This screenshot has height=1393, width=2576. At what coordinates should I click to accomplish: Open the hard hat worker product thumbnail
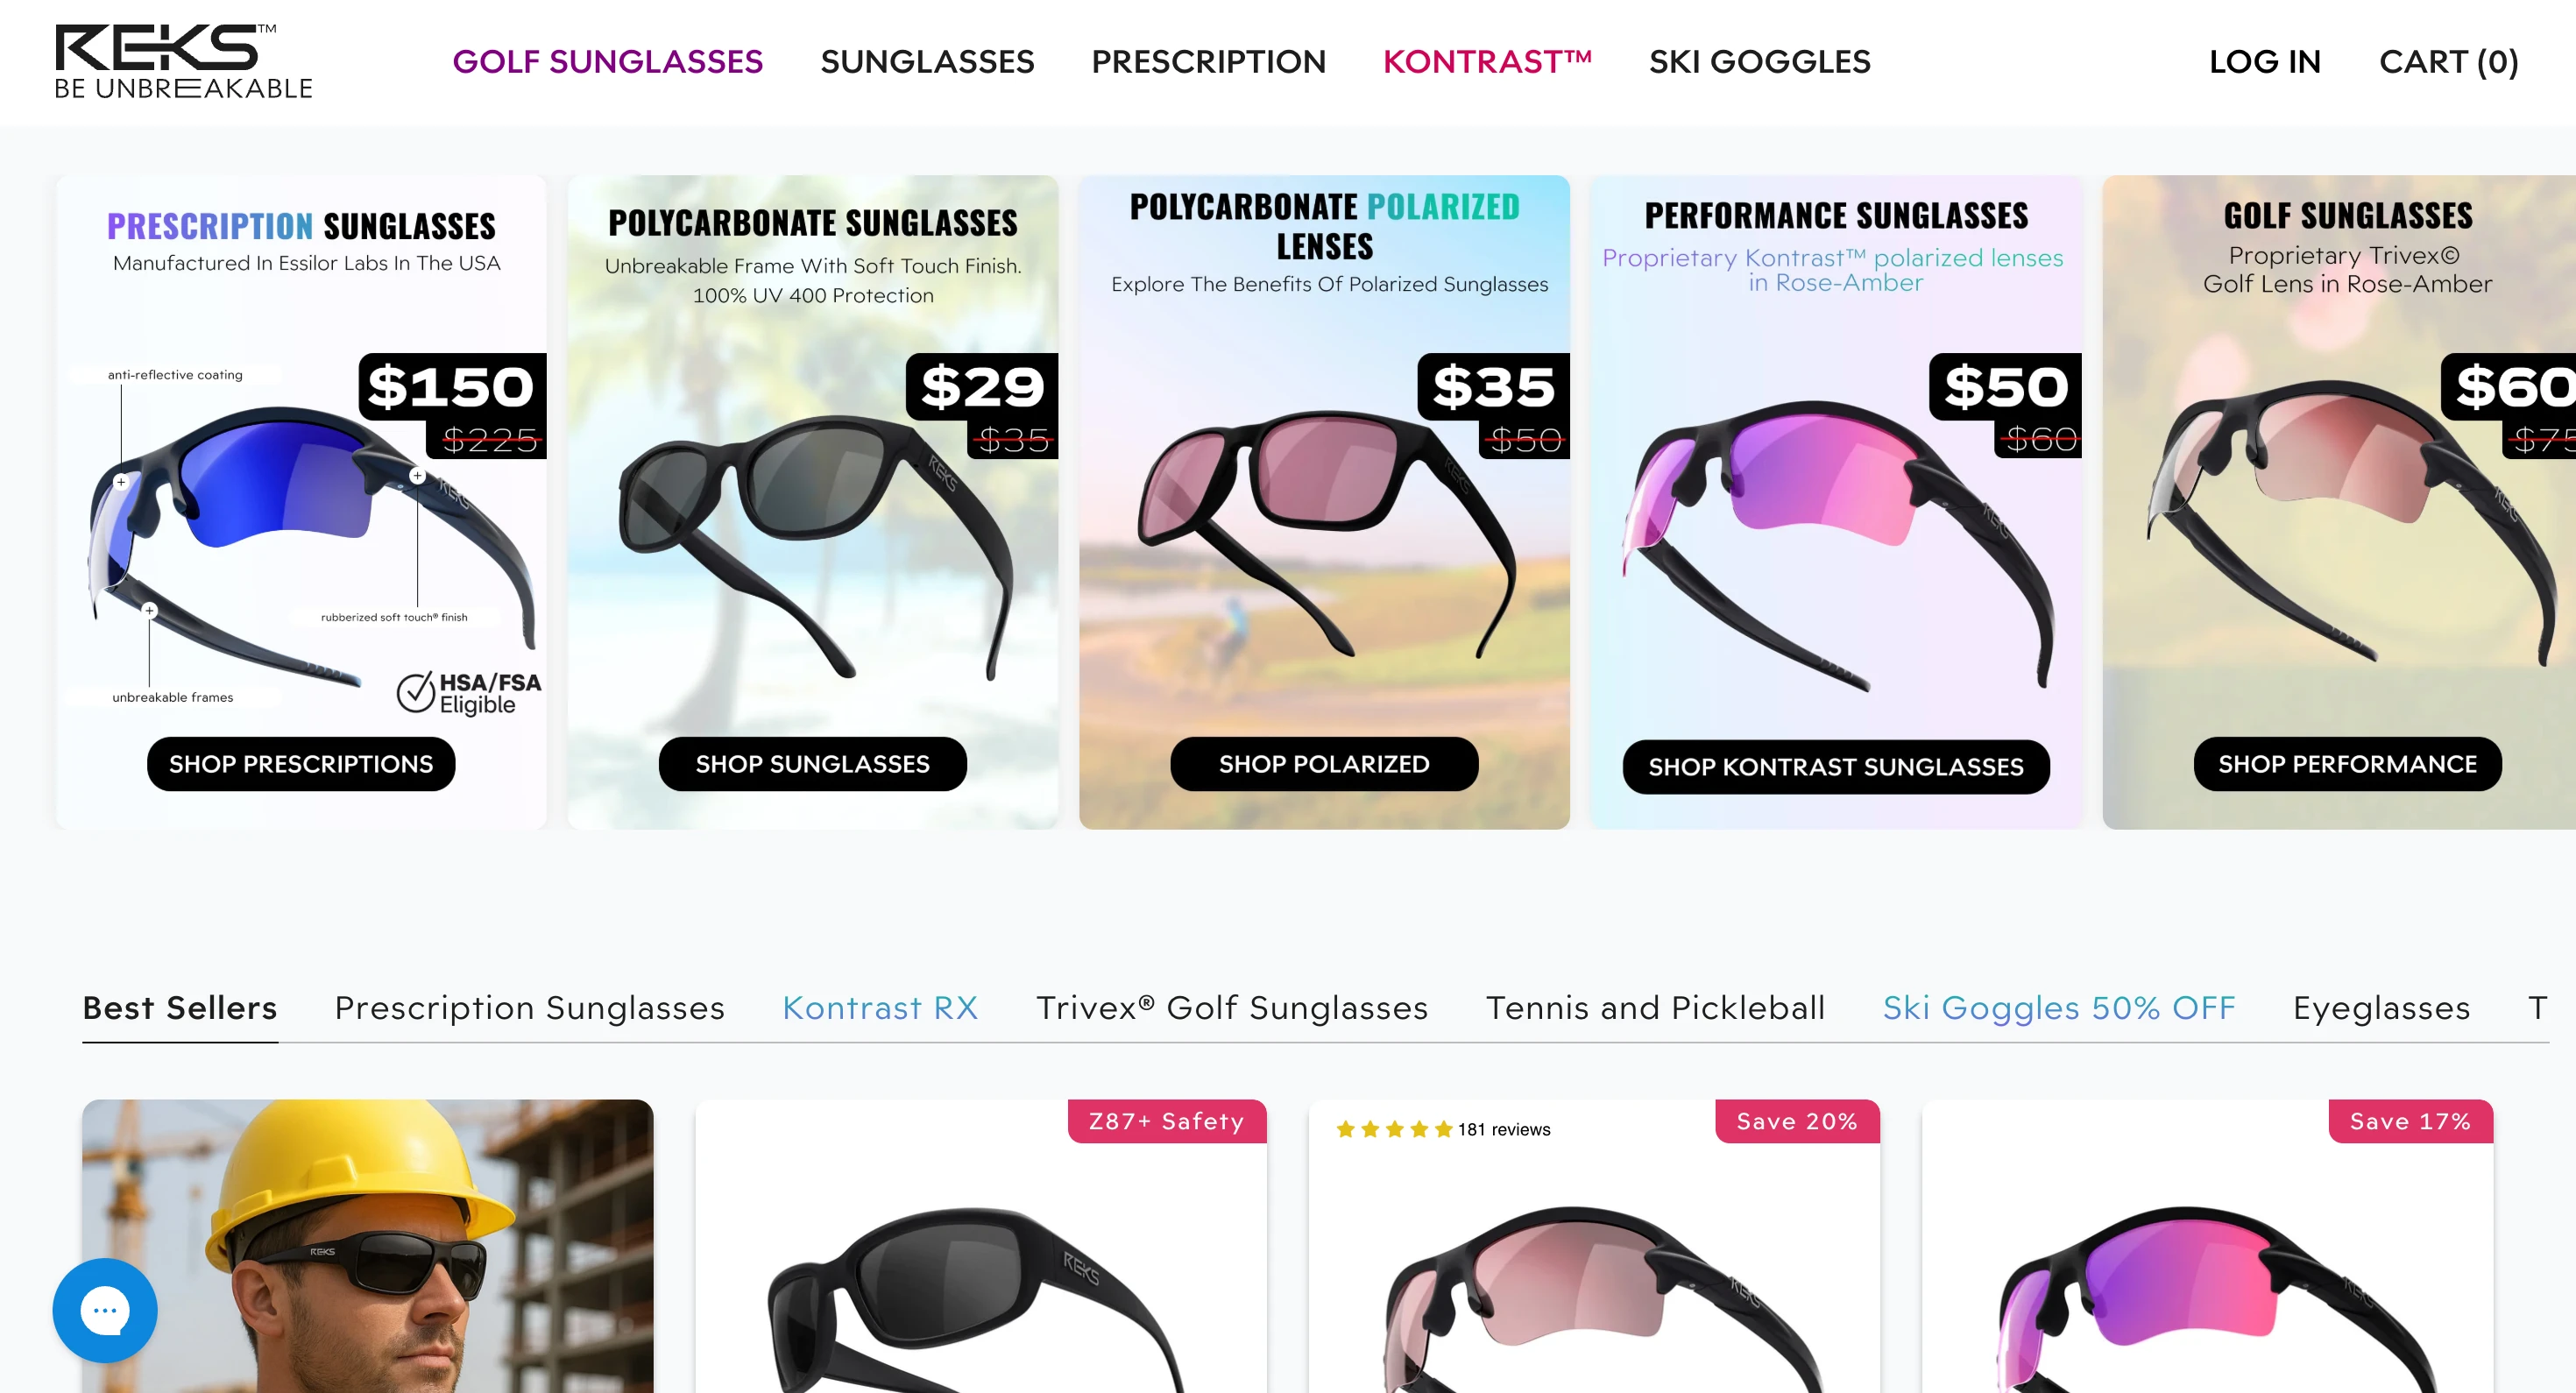coord(368,1246)
